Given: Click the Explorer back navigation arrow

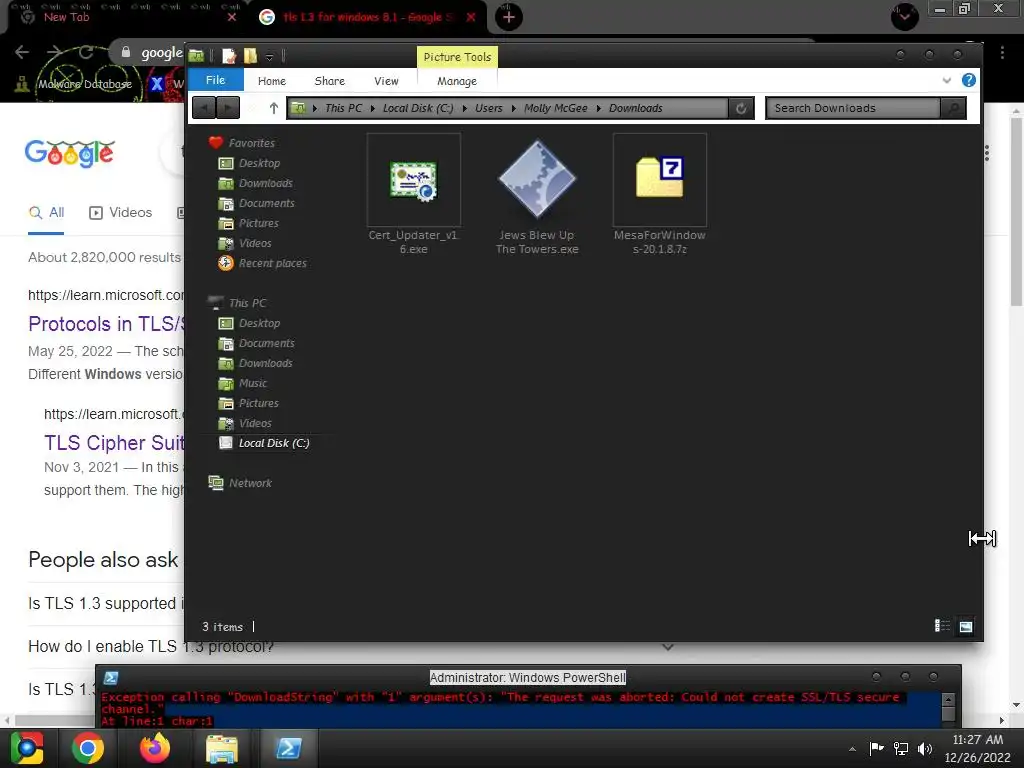Looking at the screenshot, I should (204, 108).
